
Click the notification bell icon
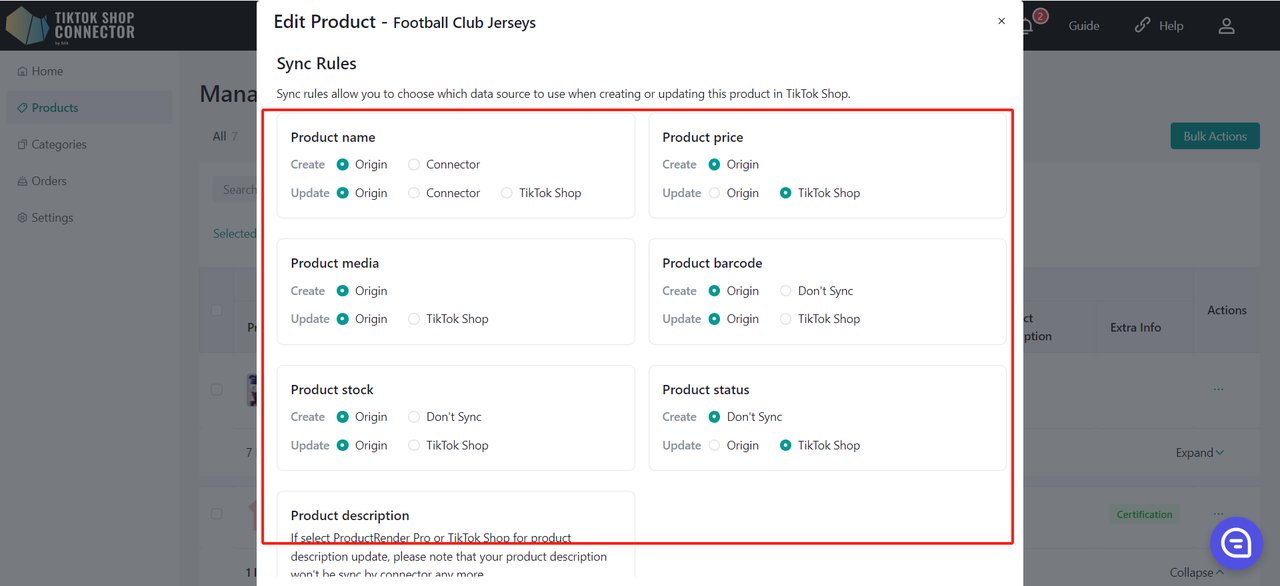pyautogui.click(x=1026, y=26)
